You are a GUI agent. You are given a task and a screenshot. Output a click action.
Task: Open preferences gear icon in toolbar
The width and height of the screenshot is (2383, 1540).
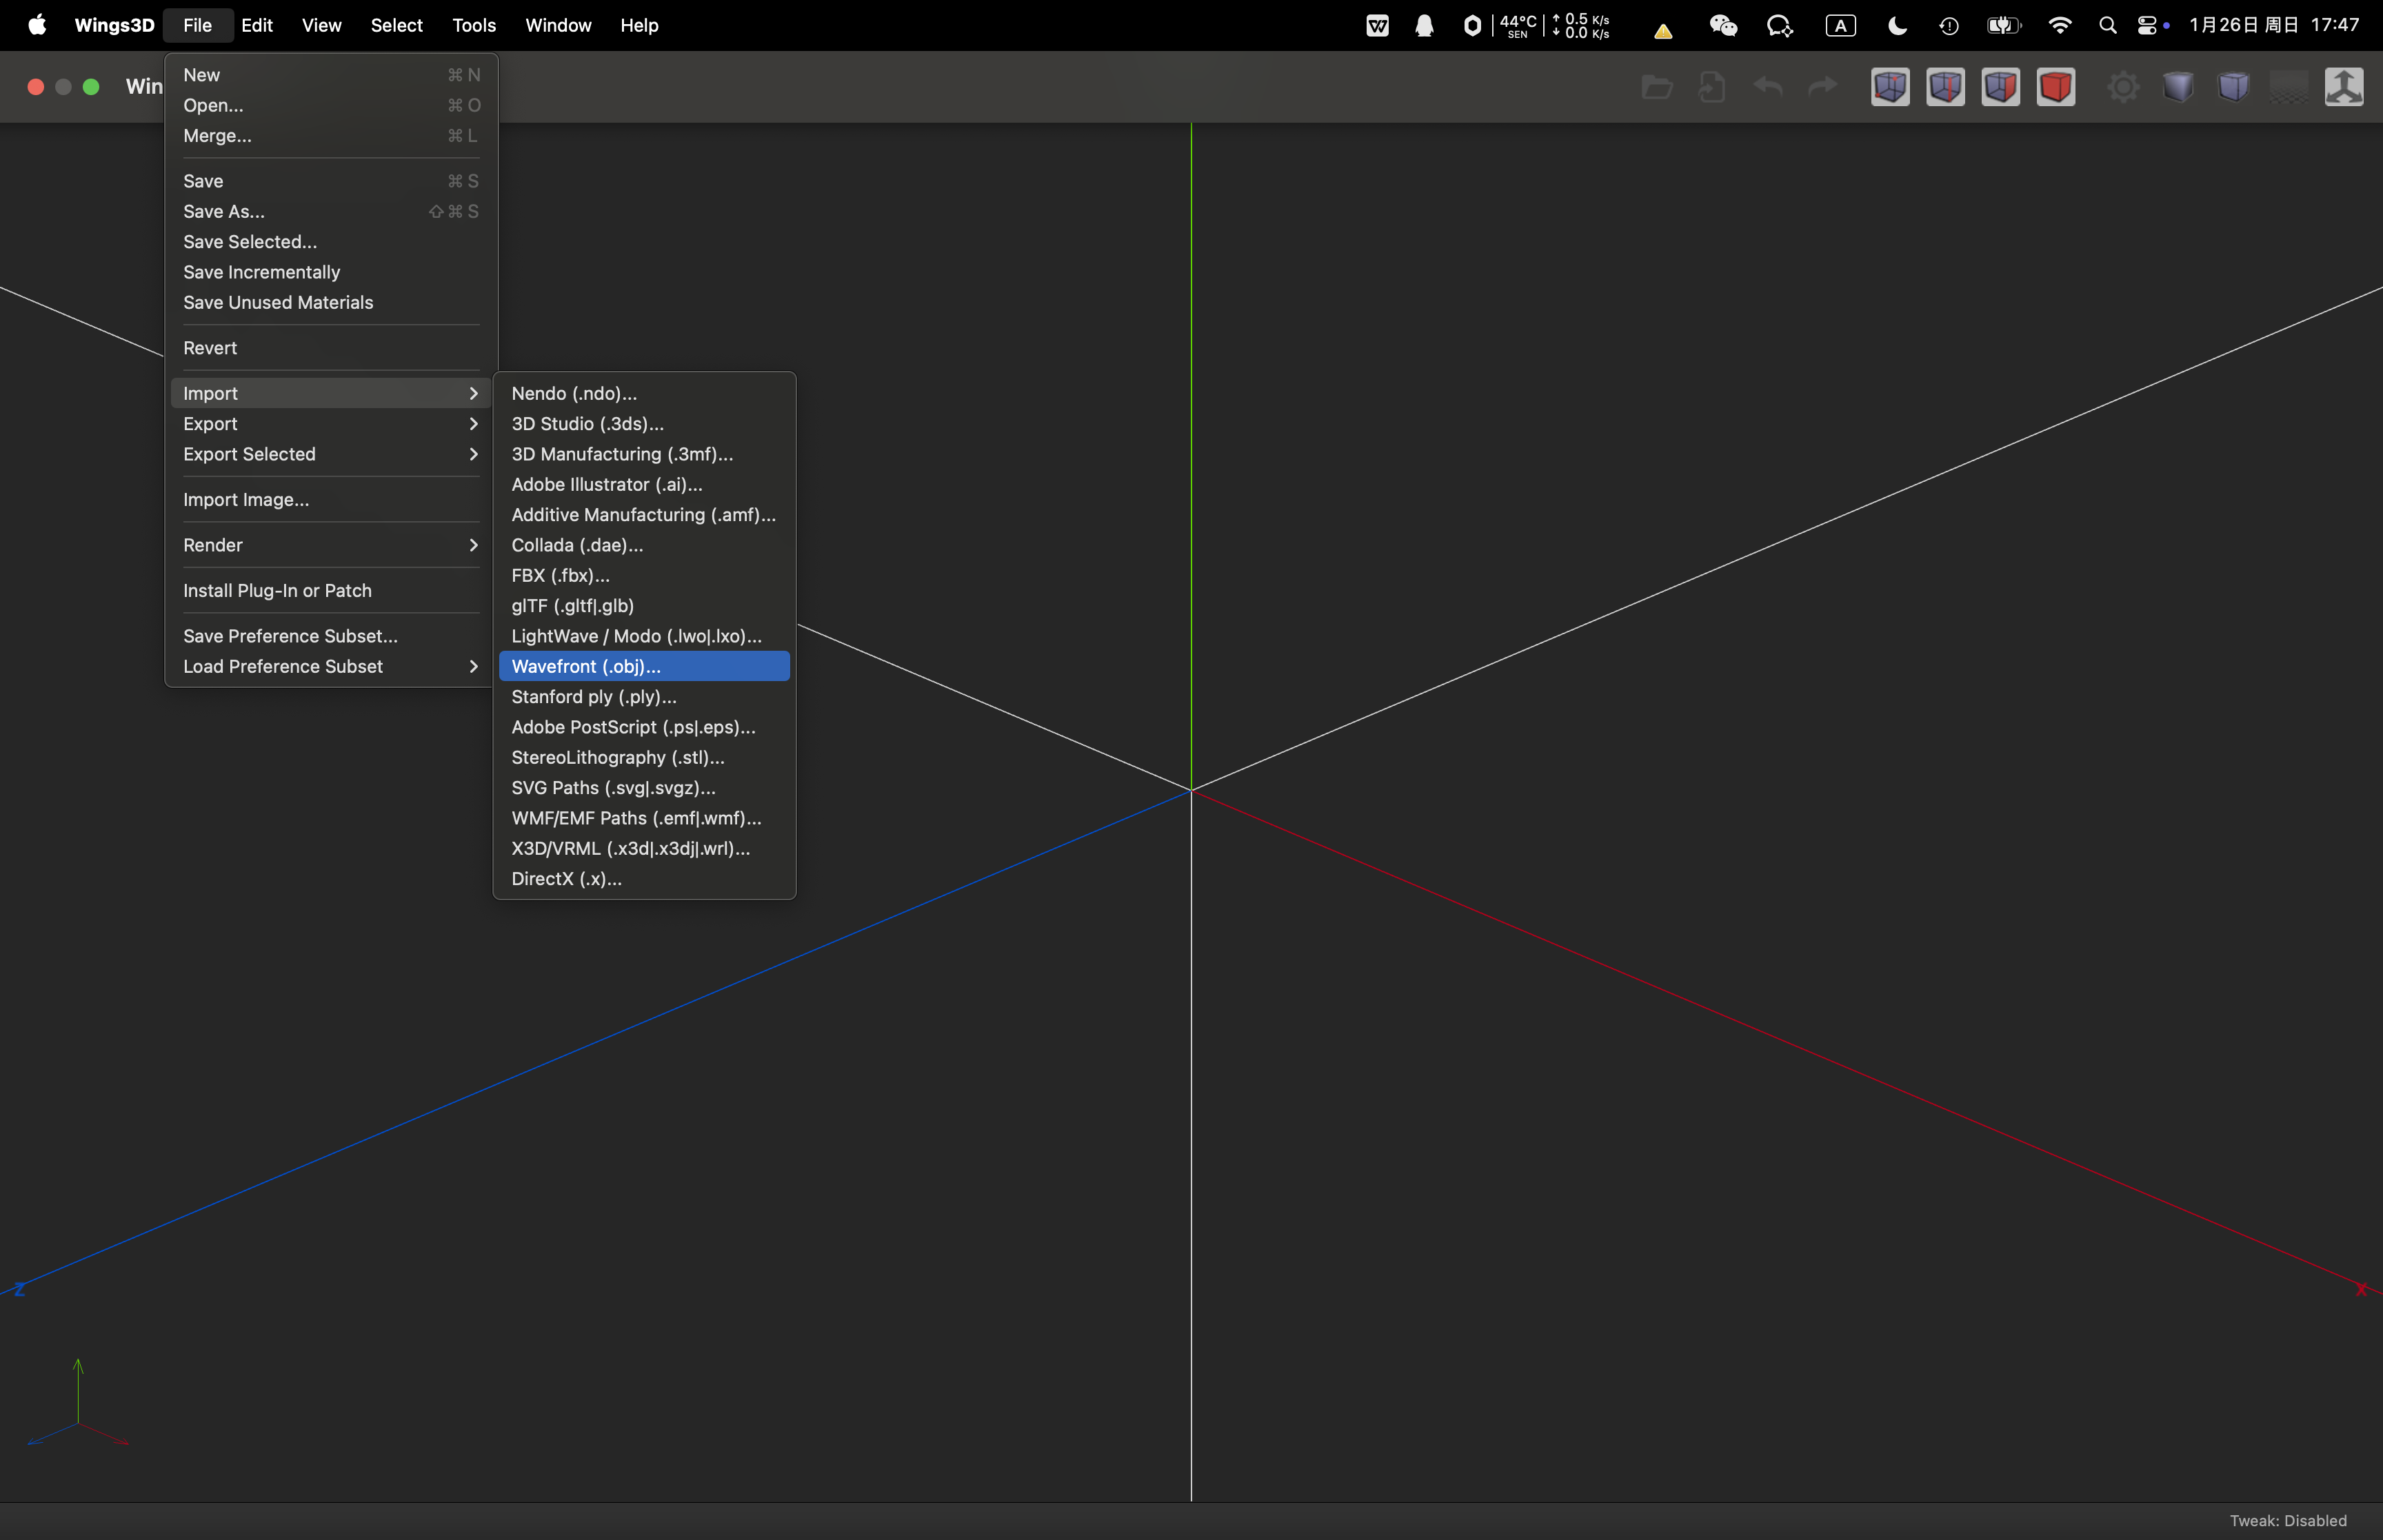(2123, 87)
